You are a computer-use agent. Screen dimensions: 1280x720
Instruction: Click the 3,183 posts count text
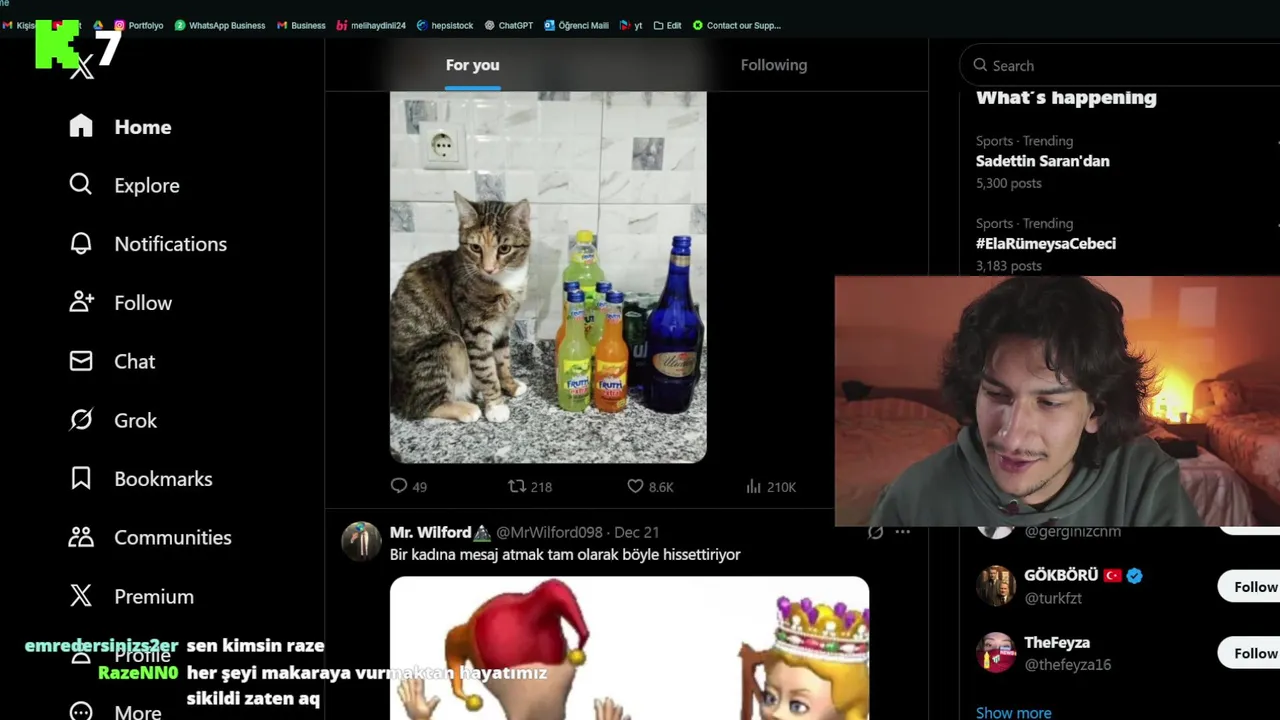[1008, 265]
